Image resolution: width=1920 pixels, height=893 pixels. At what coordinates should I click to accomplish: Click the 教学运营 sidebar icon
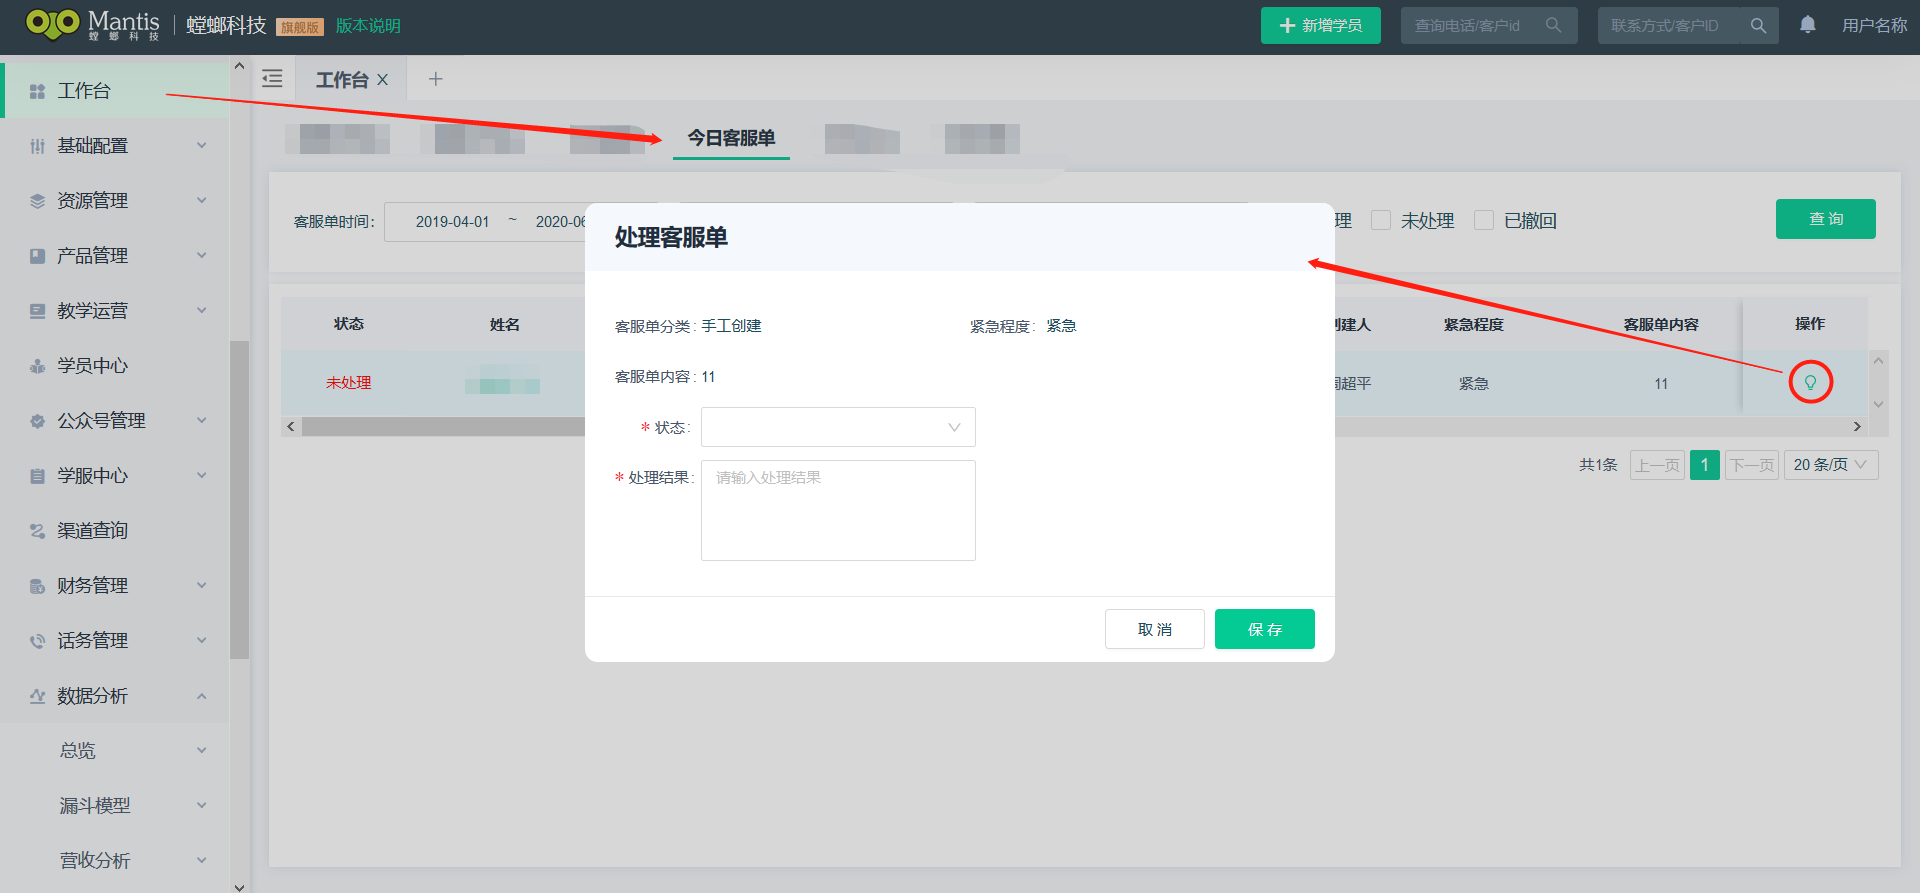pyautogui.click(x=37, y=311)
